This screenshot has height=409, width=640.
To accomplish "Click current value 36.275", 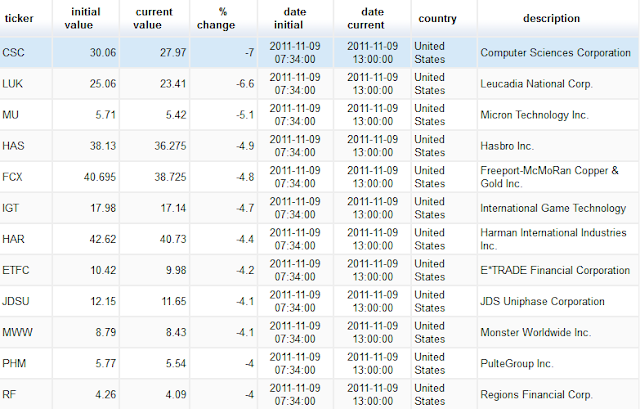I will pyautogui.click(x=170, y=146).
